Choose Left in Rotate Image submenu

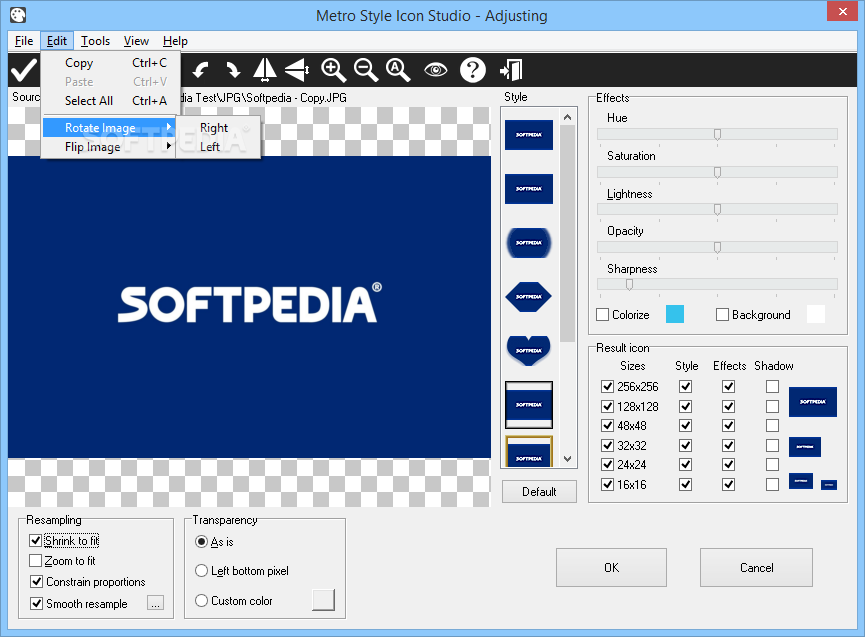click(x=218, y=147)
